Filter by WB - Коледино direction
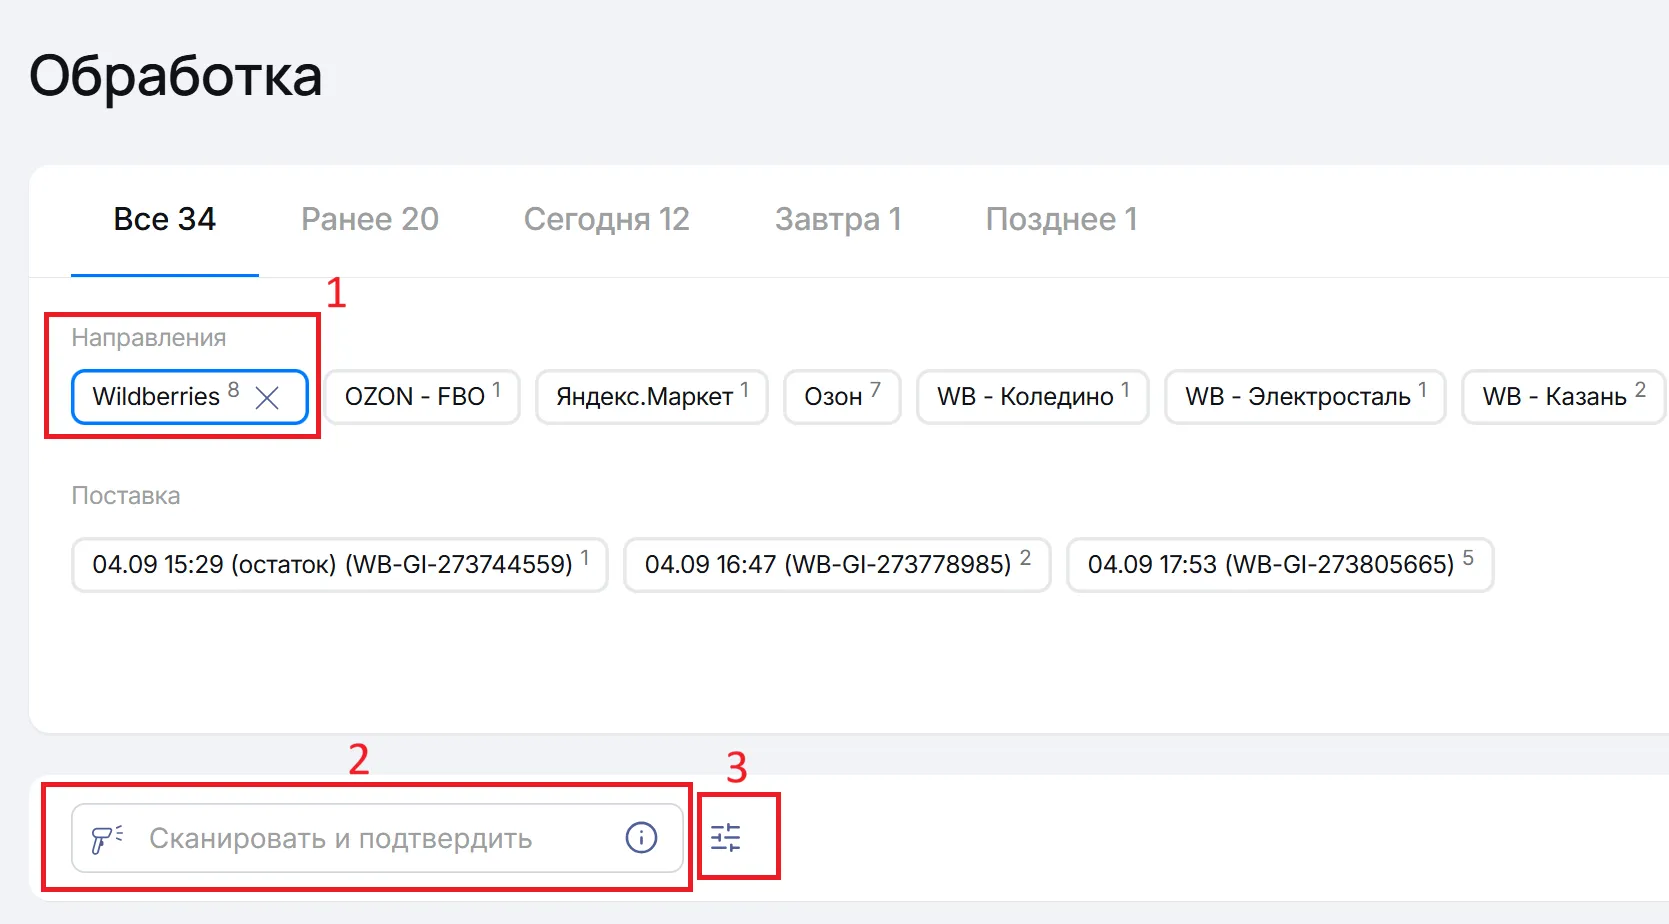Image resolution: width=1669 pixels, height=924 pixels. [x=1033, y=397]
